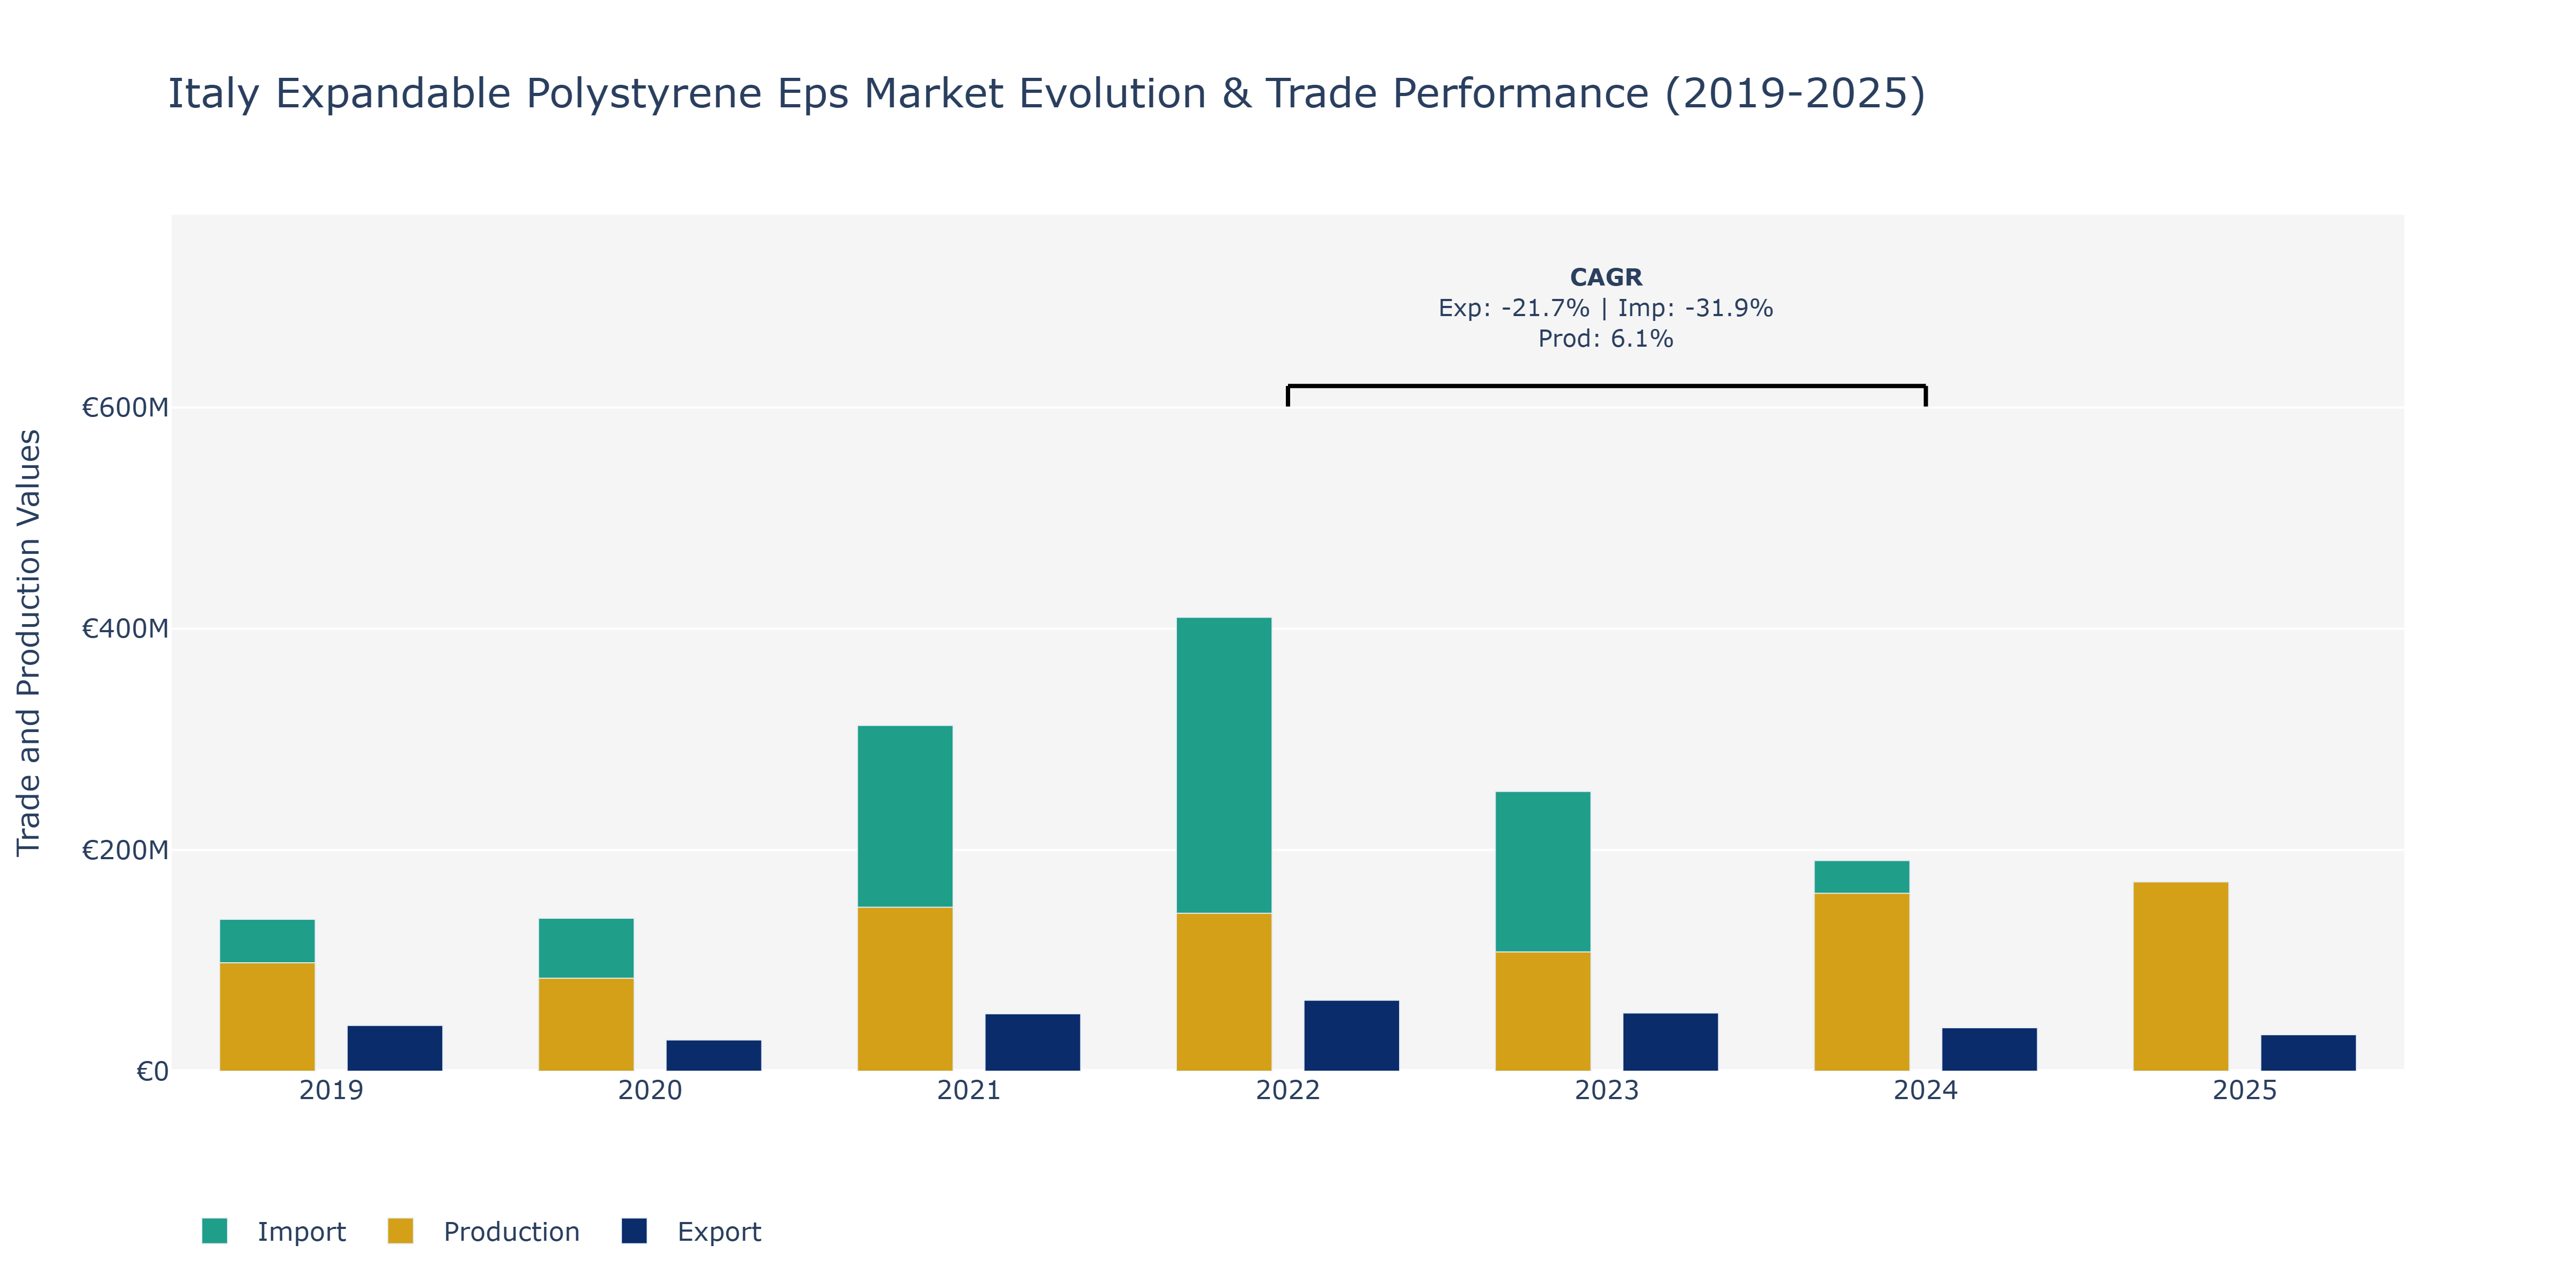Image resolution: width=2576 pixels, height=1288 pixels.
Task: Click the 2021 Export bar
Action: pyautogui.click(x=1033, y=1042)
